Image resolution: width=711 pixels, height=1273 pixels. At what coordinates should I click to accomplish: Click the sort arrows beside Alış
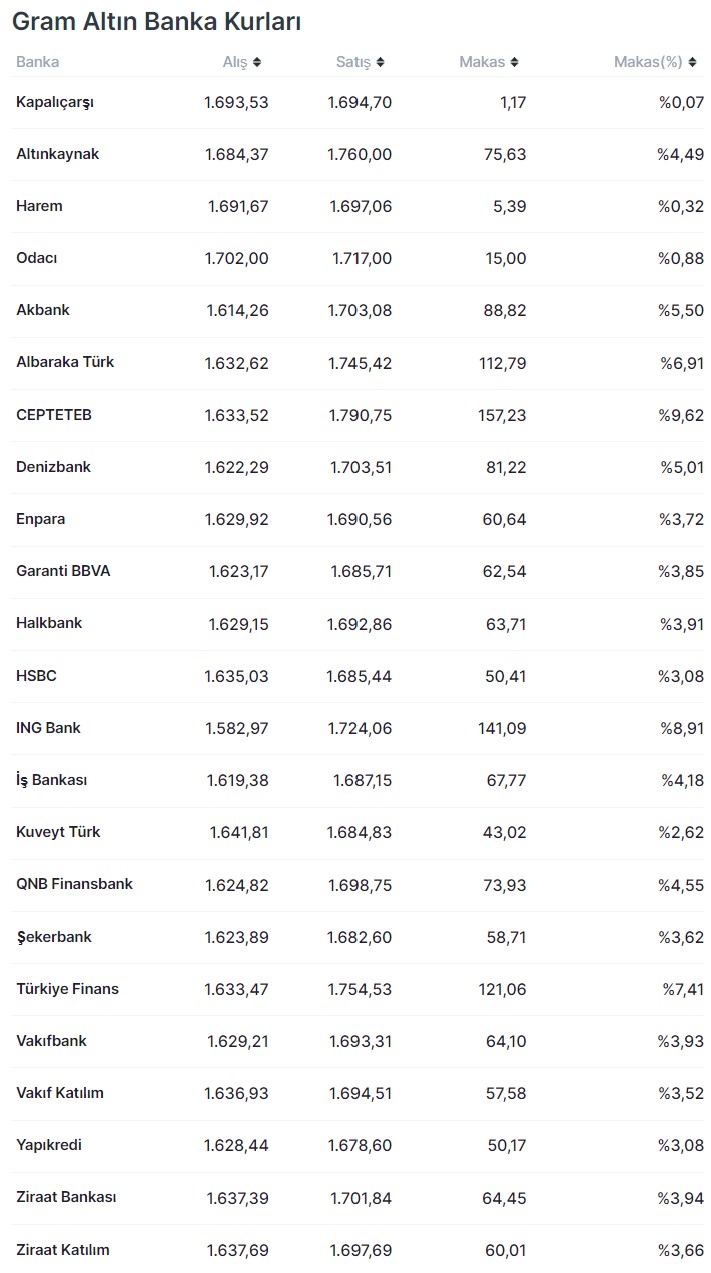257,62
